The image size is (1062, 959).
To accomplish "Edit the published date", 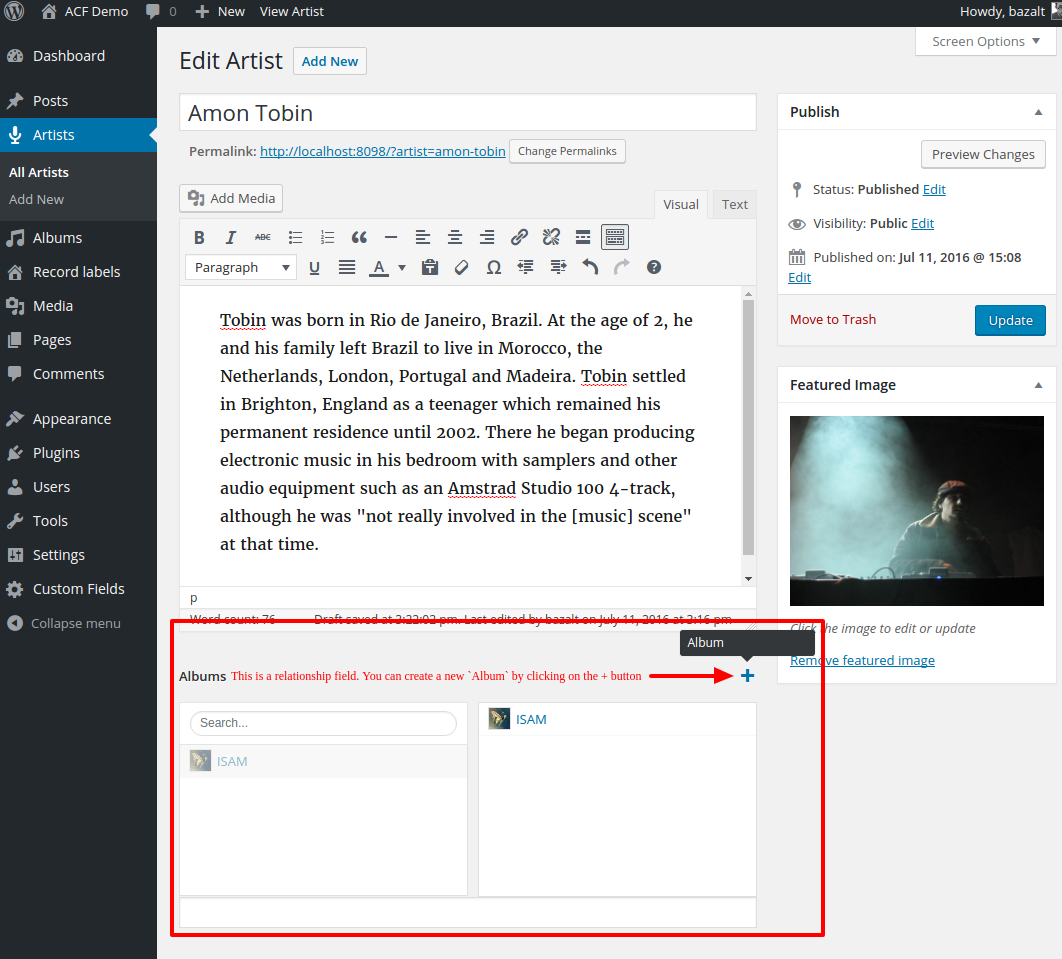I will tap(799, 278).
